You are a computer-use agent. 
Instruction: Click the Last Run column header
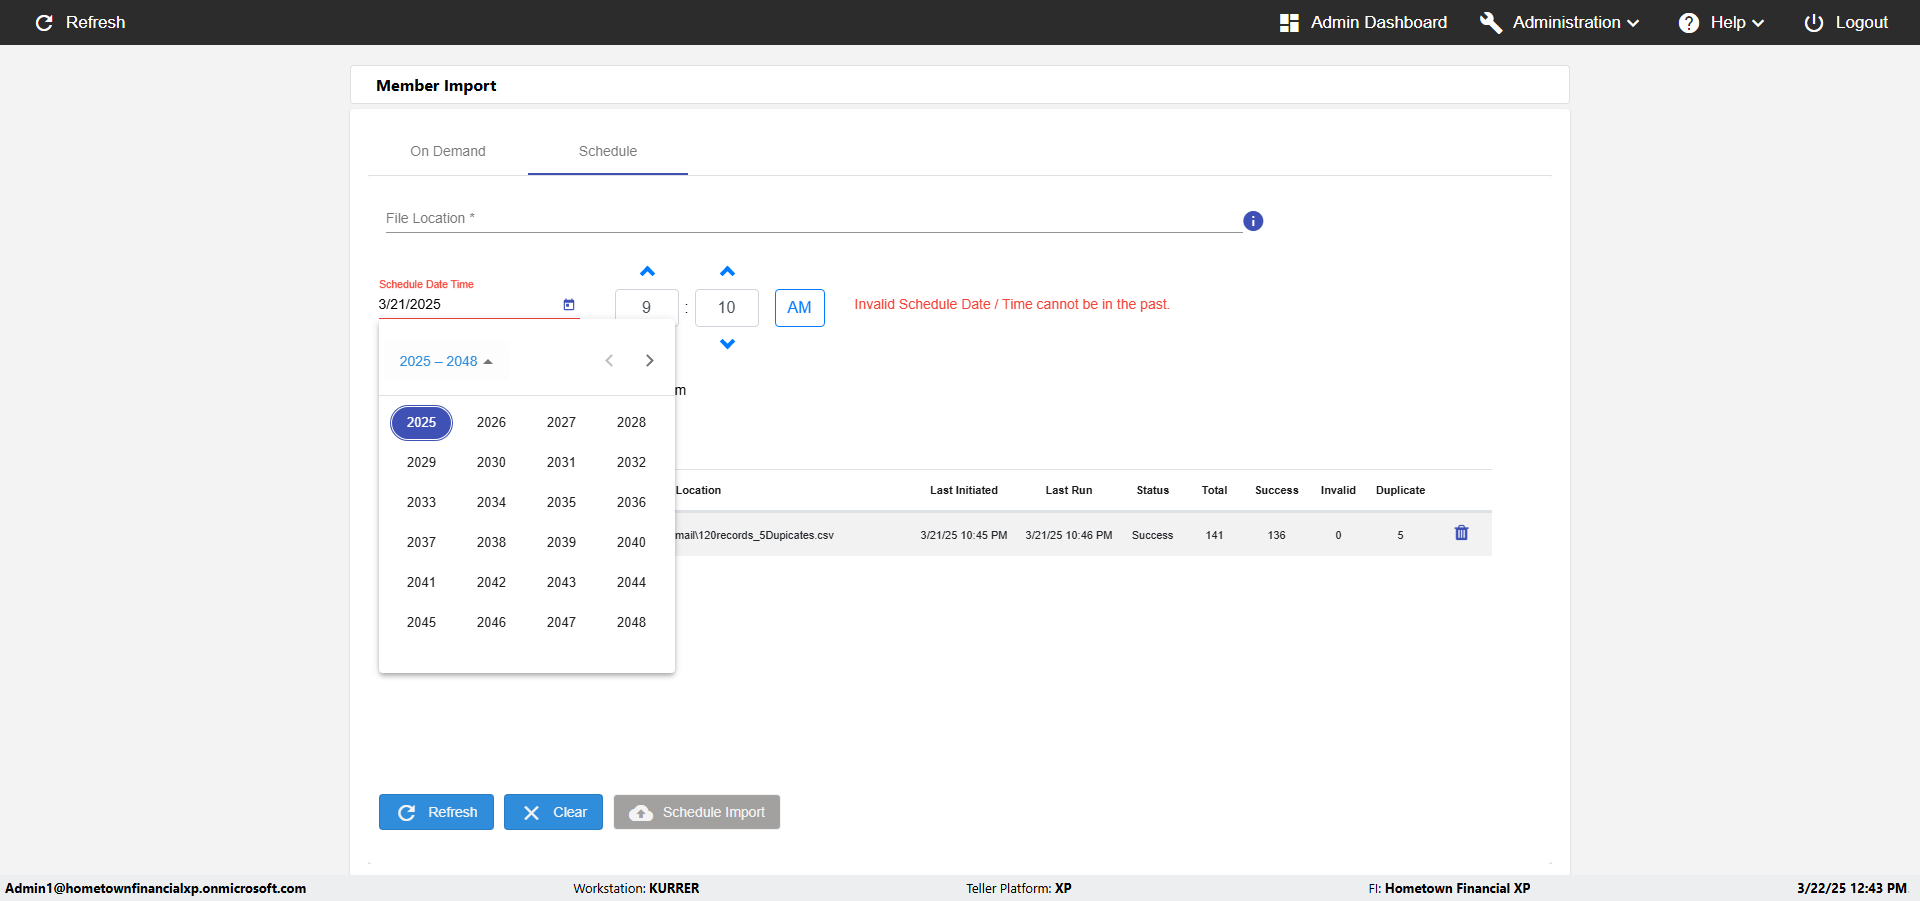(x=1069, y=490)
